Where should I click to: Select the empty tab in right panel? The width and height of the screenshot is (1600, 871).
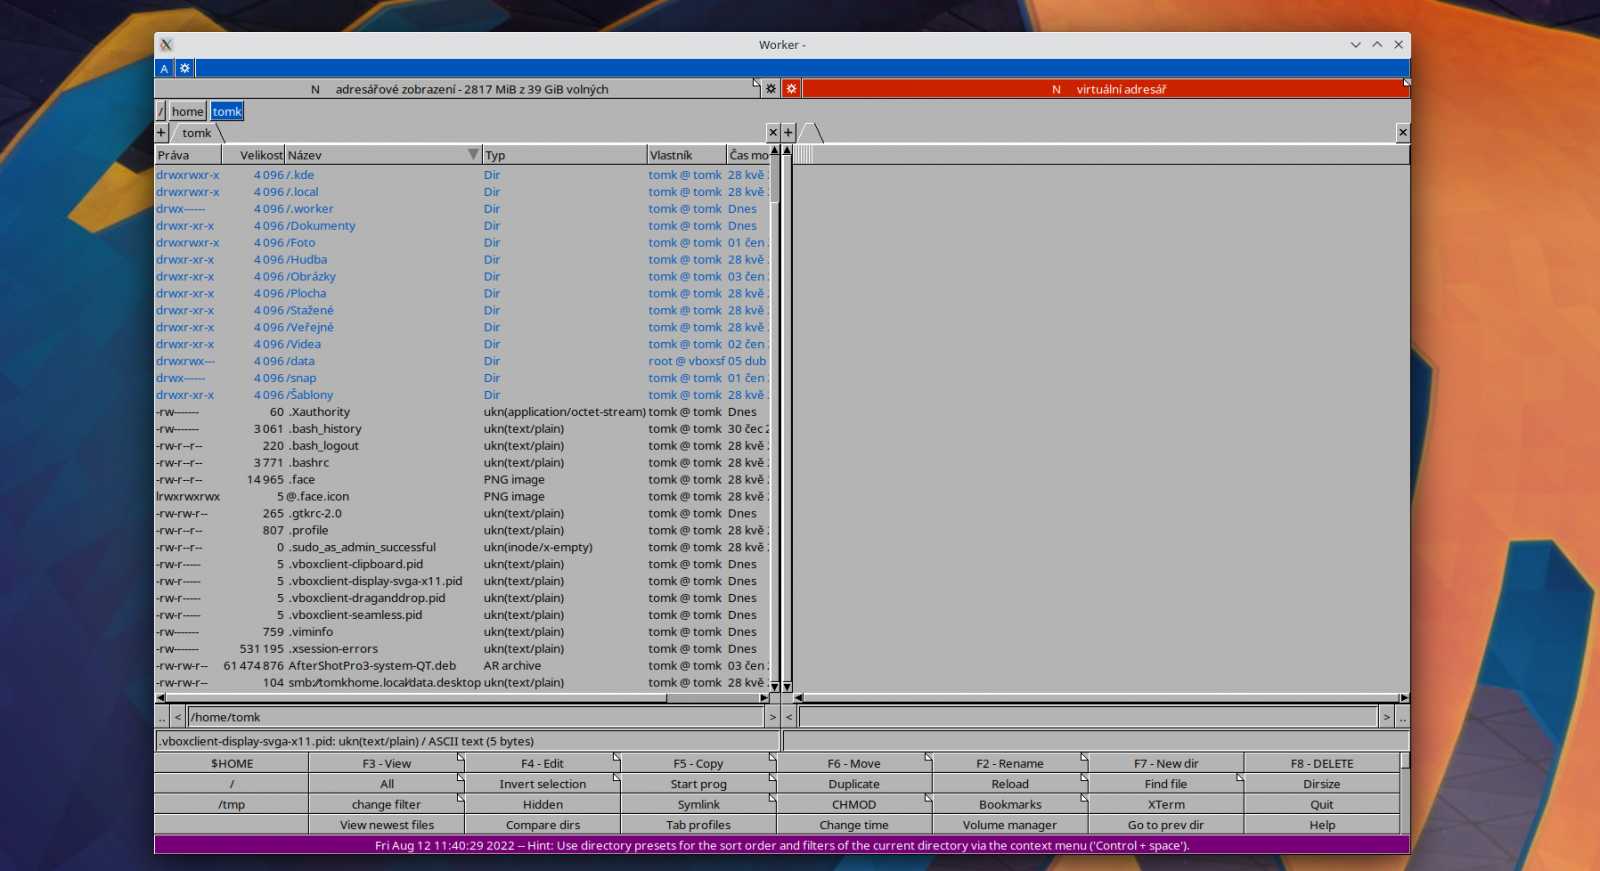point(811,133)
